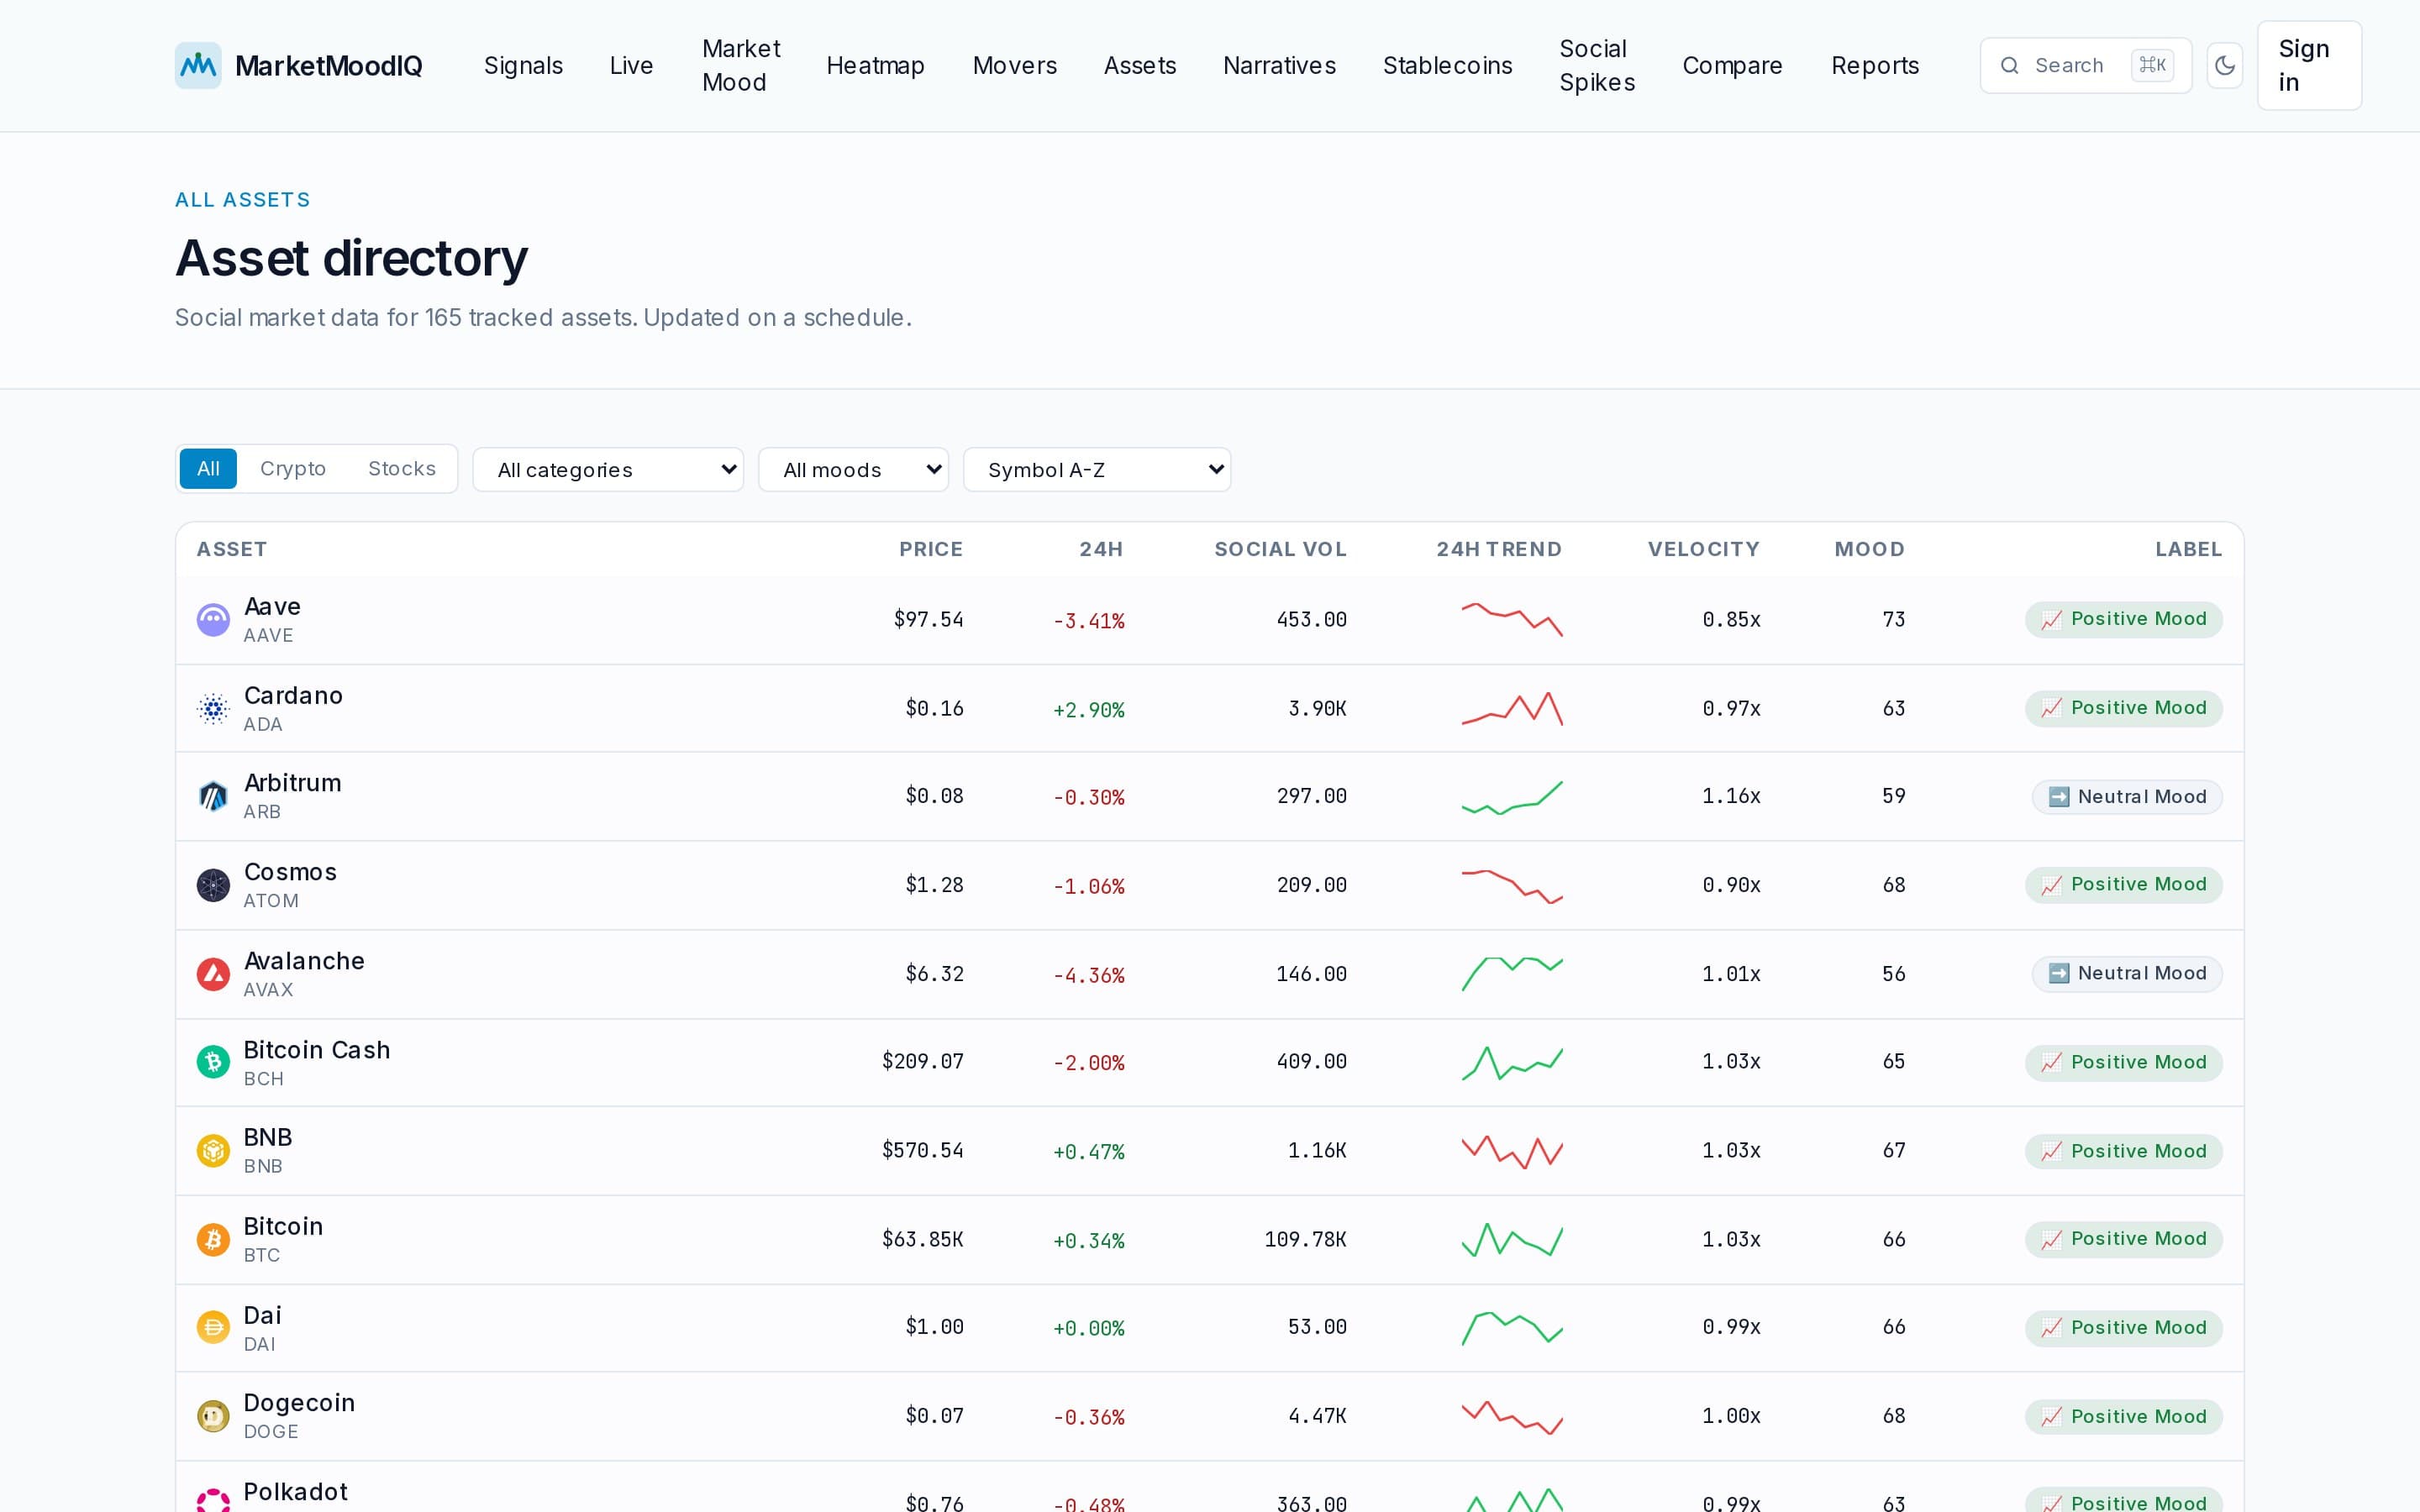2420x1512 pixels.
Task: Open the Movers nav item
Action: click(1014, 66)
